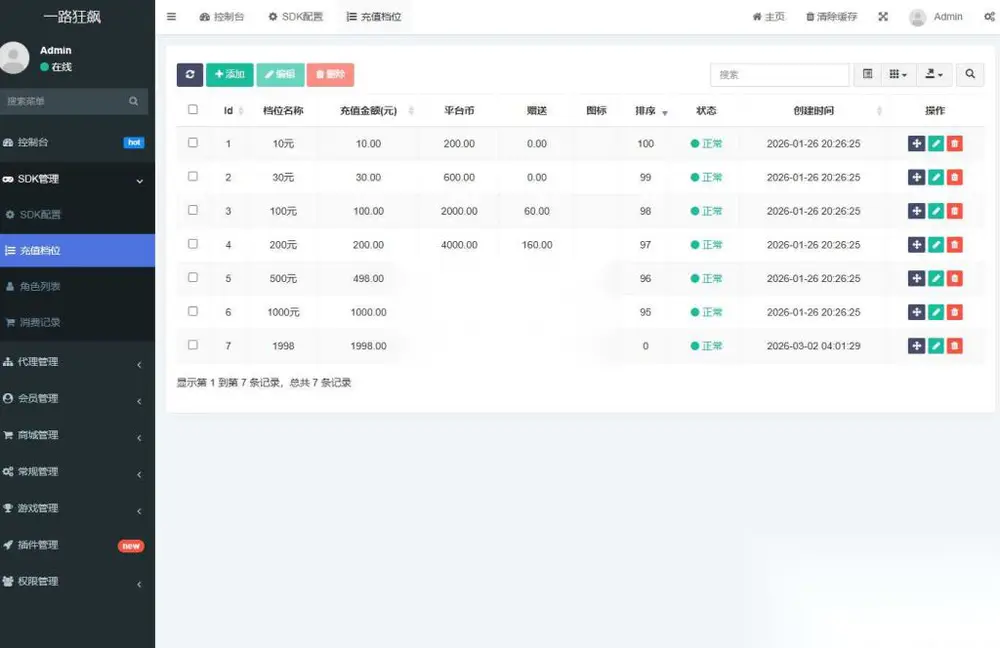Open the export data dropdown
Viewport: 1000px width, 648px height.
pos(934,74)
